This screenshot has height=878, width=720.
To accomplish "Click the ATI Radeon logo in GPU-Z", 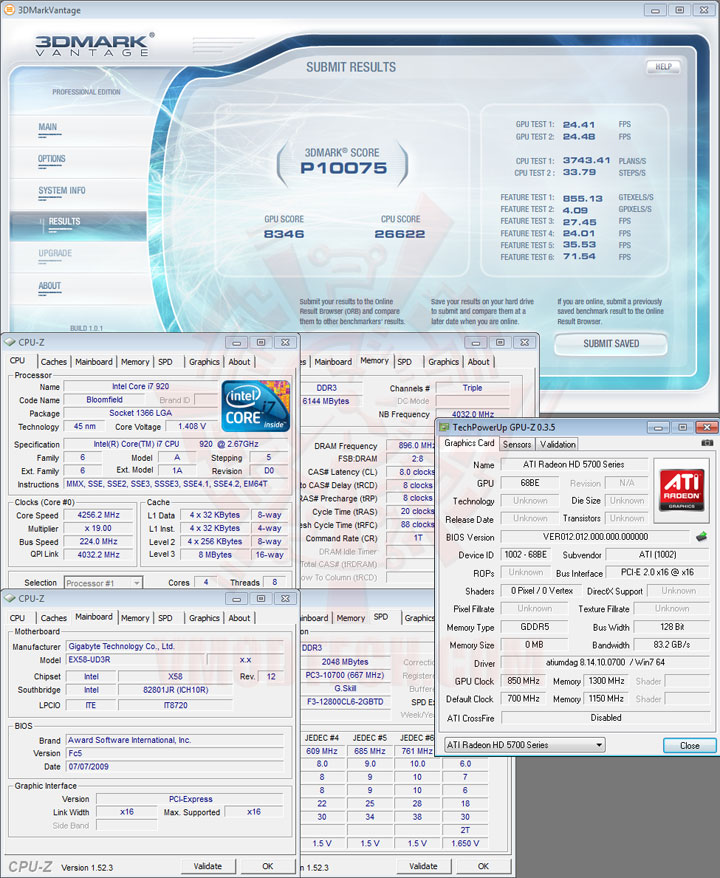I will click(682, 490).
